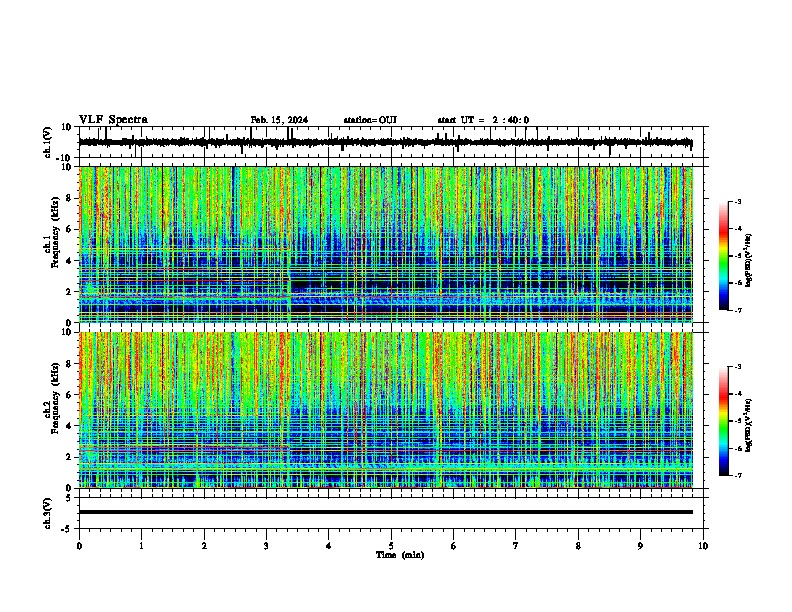Click the time axis tick label "7"
The height and width of the screenshot is (612, 792).
516,546
